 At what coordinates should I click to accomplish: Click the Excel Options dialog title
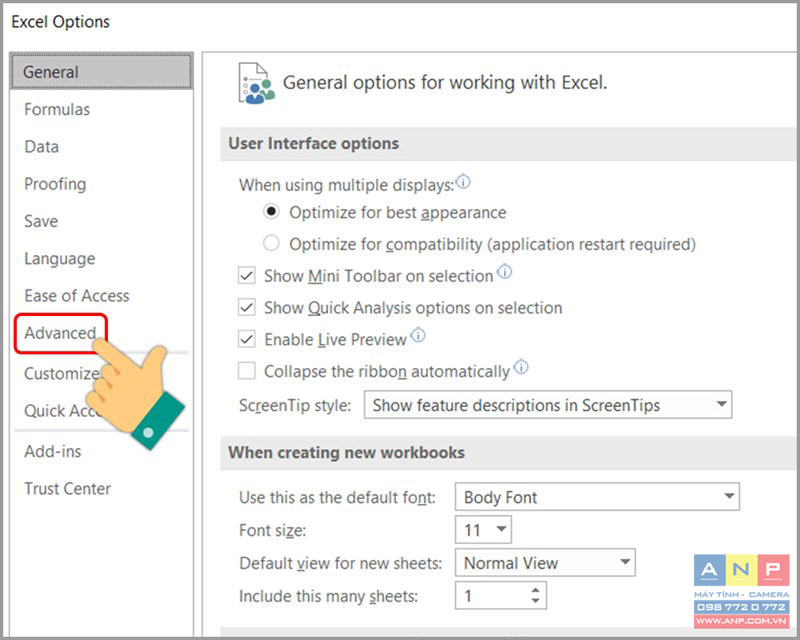click(60, 21)
